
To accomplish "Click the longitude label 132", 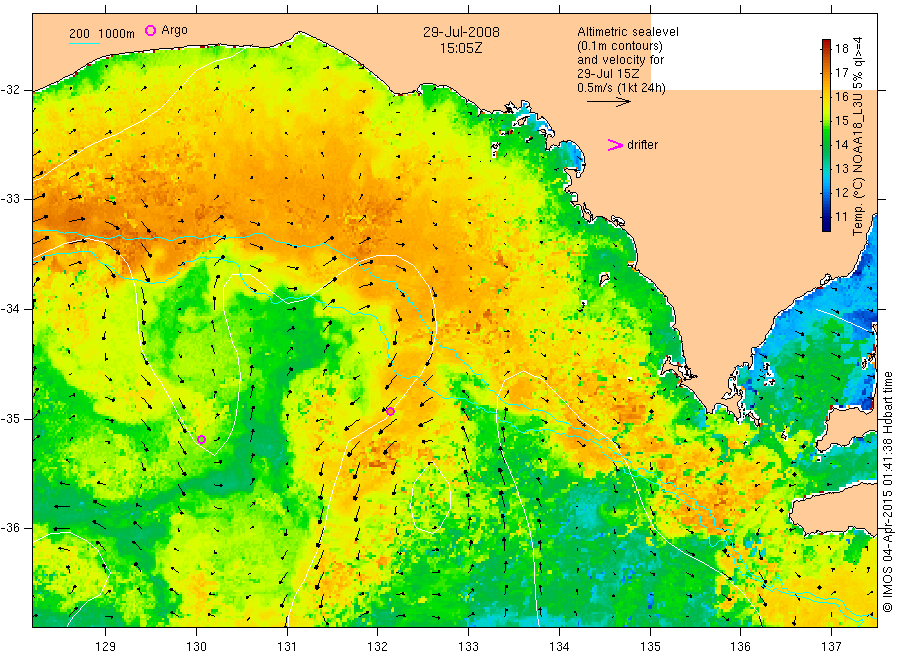I will point(378,647).
